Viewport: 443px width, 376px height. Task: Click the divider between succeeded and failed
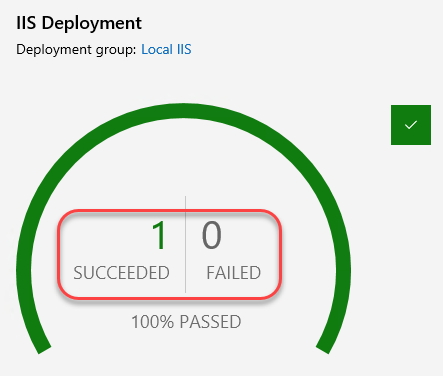click(x=185, y=245)
